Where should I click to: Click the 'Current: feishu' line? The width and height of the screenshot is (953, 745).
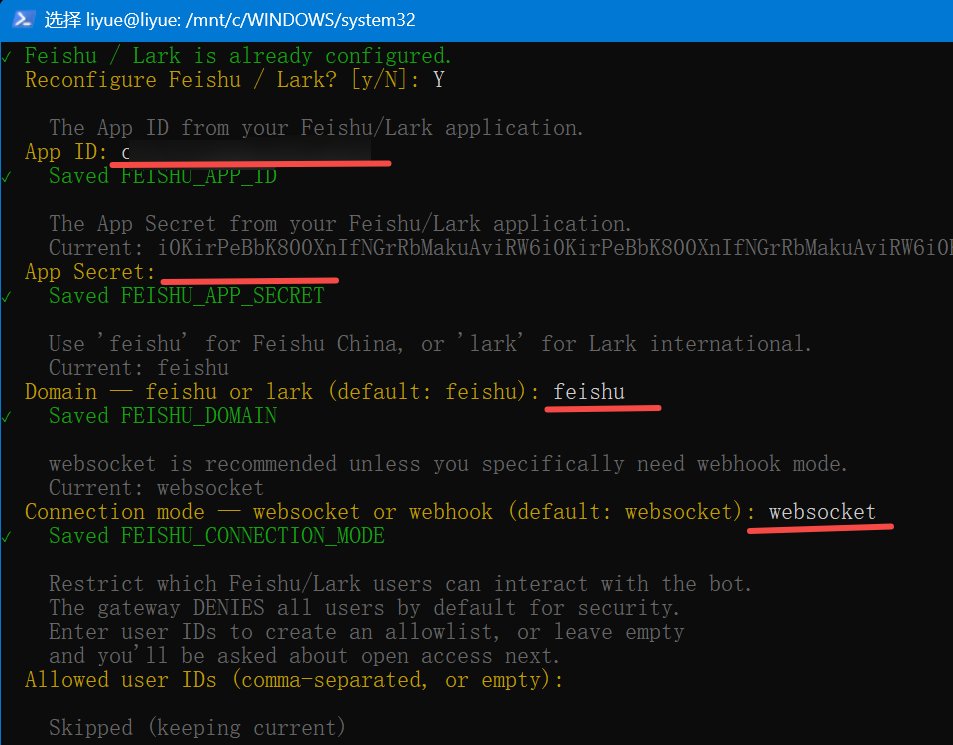pos(139,368)
